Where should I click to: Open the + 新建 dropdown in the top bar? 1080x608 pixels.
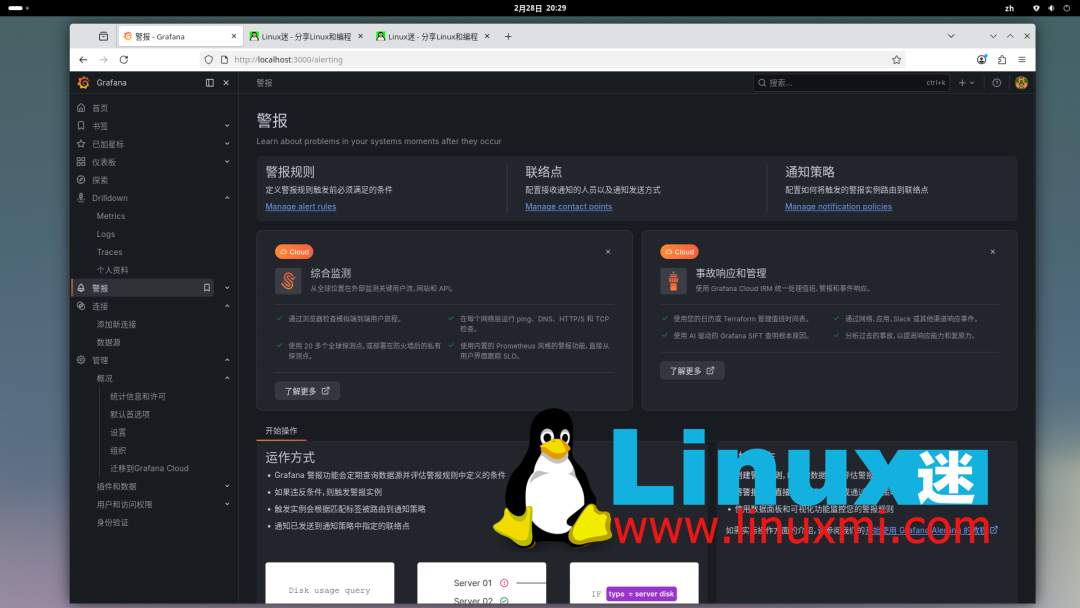[x=965, y=82]
